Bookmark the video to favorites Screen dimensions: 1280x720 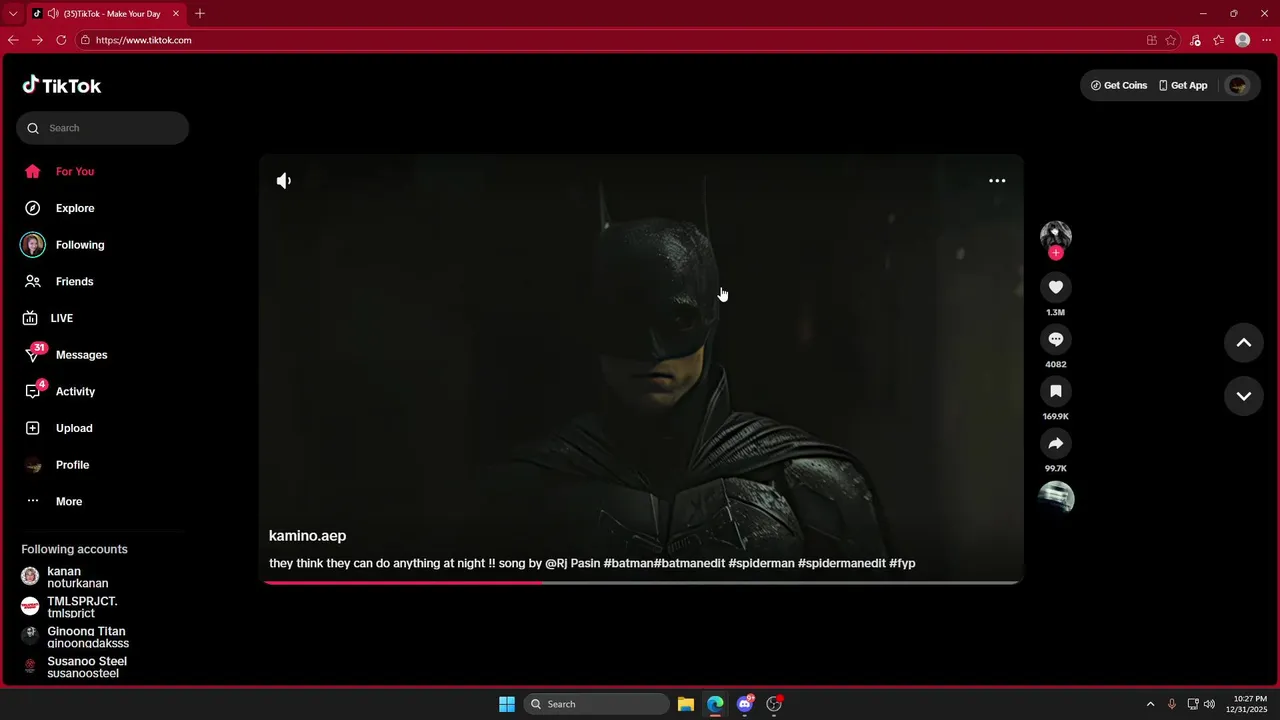tap(1055, 392)
